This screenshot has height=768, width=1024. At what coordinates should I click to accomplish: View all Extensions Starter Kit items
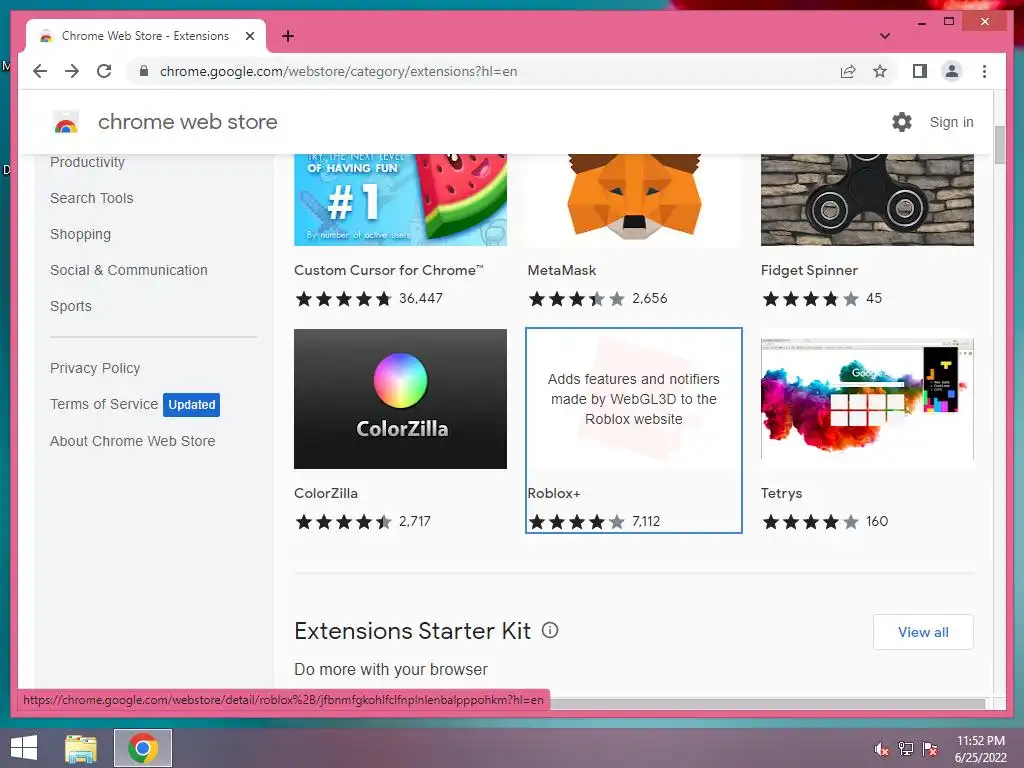pos(923,632)
